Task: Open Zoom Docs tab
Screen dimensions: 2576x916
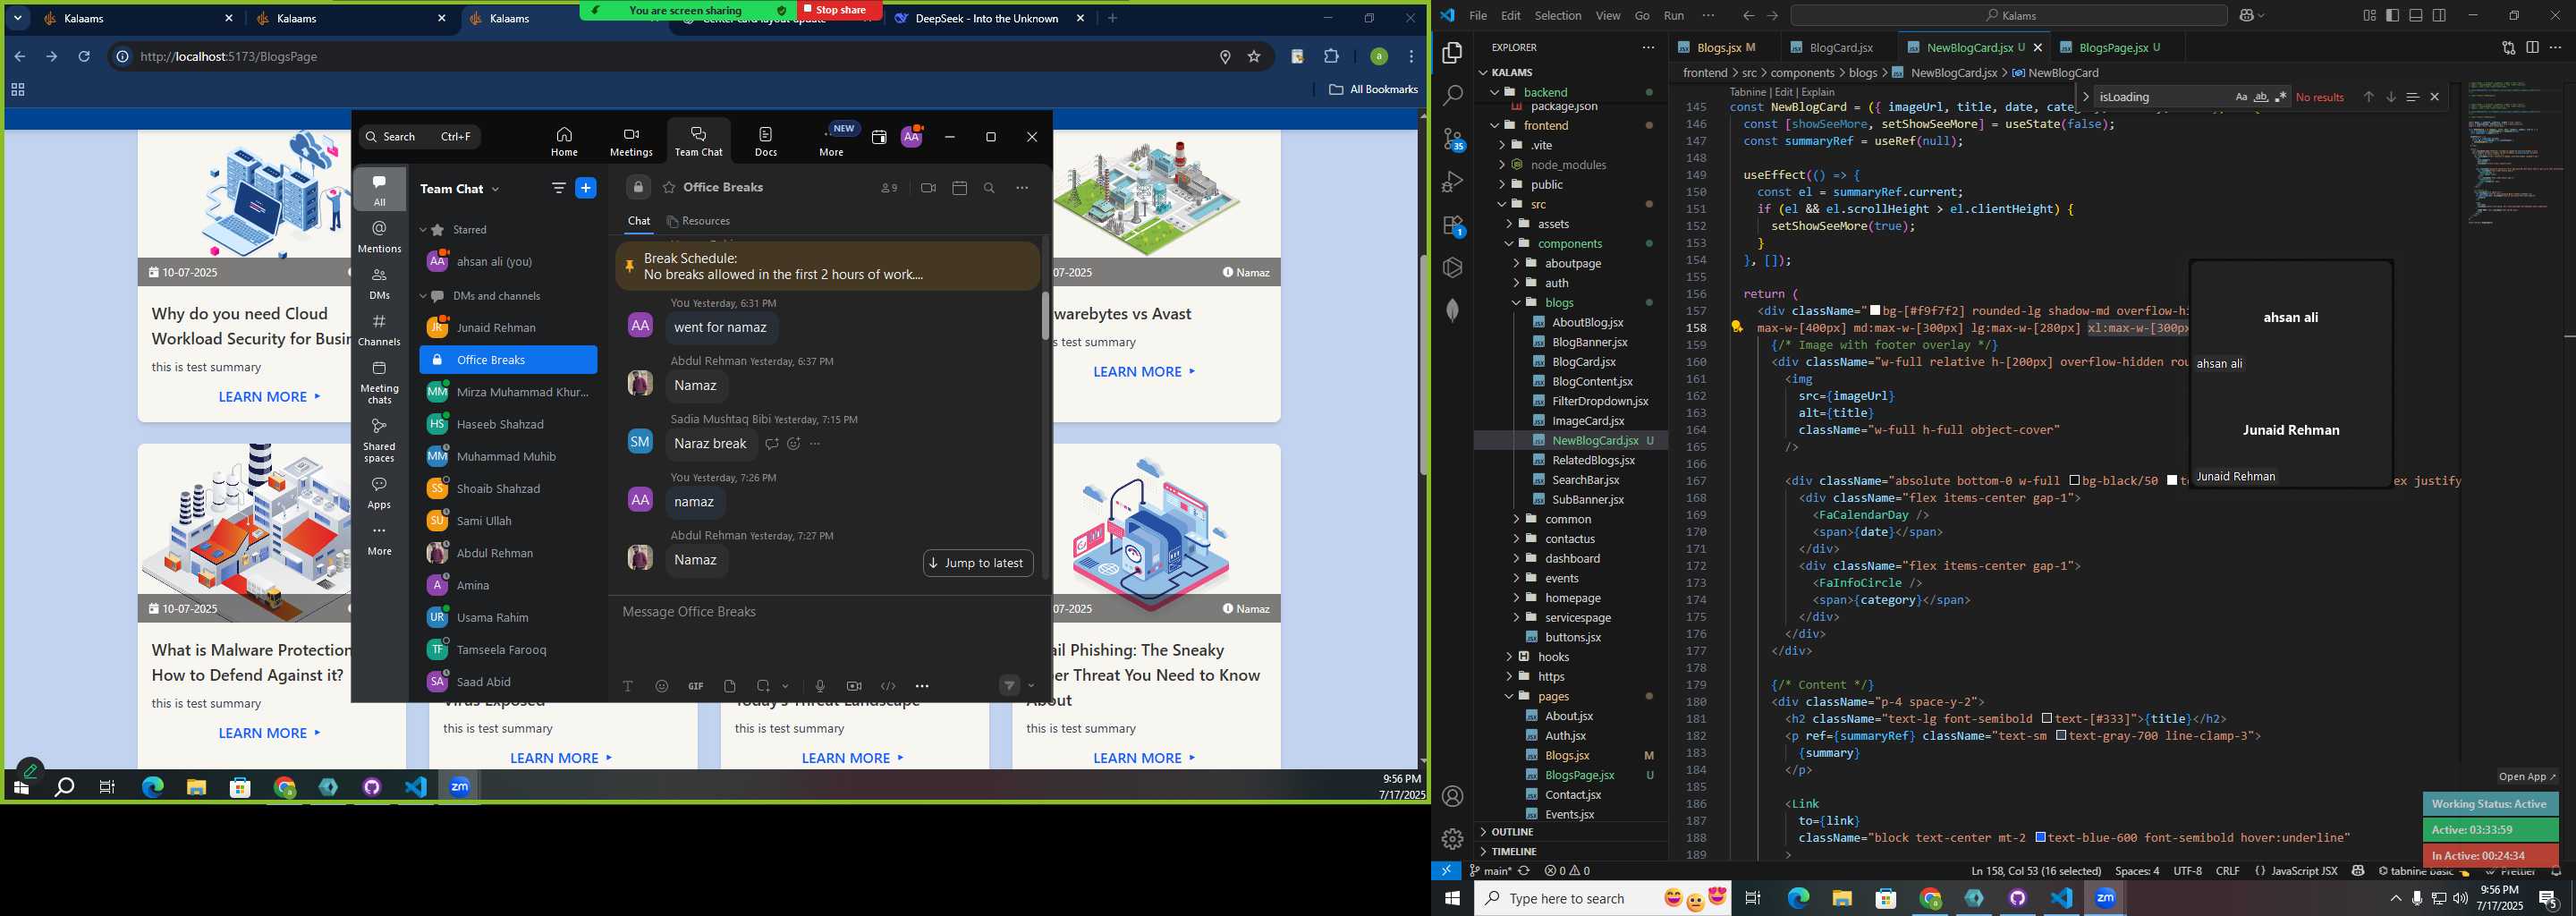Action: 766,141
